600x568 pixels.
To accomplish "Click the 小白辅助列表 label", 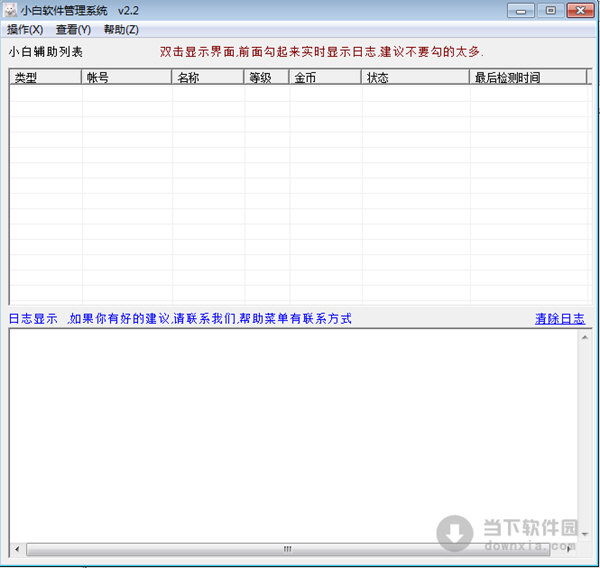I will coord(46,52).
